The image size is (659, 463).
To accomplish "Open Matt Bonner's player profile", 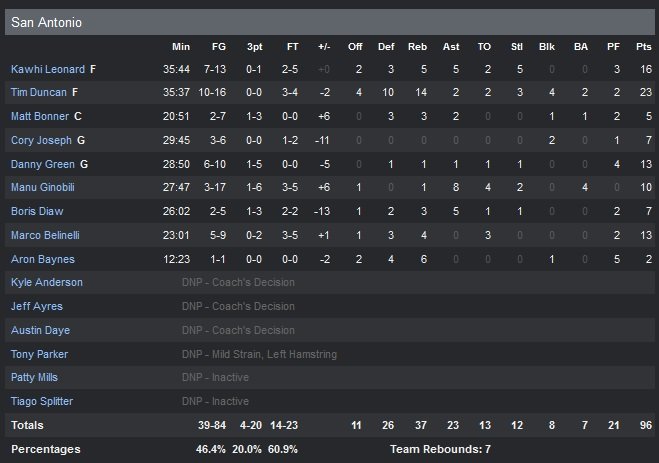I will click(x=40, y=116).
